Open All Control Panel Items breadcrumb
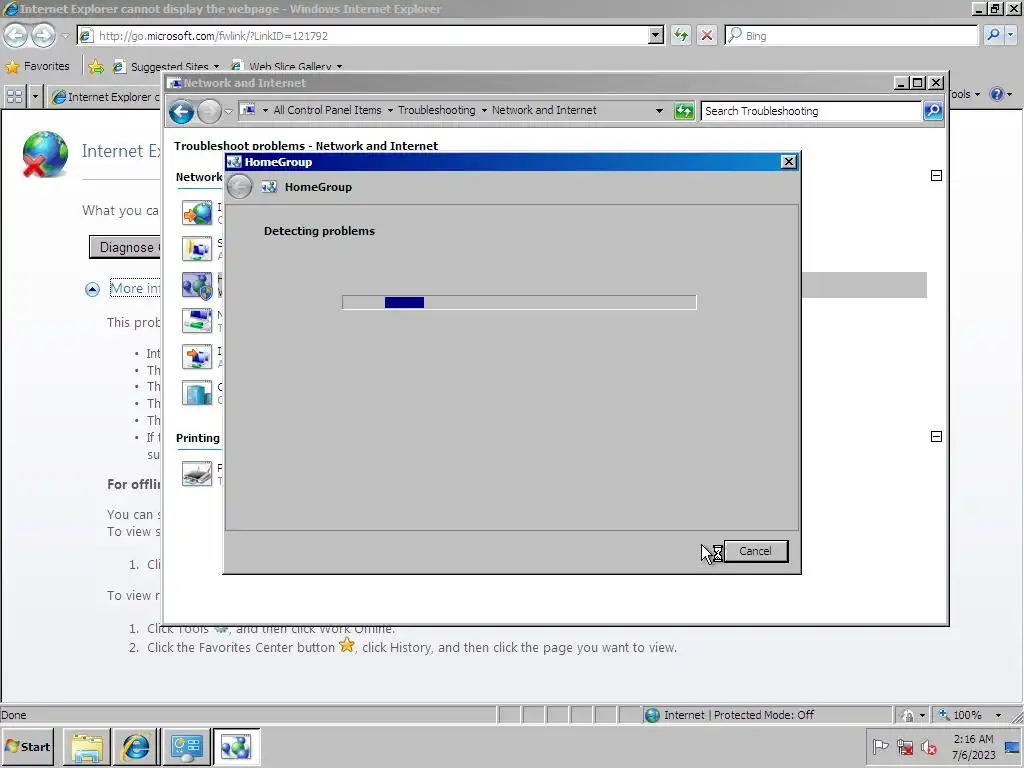Viewport: 1024px width, 768px height. click(327, 110)
